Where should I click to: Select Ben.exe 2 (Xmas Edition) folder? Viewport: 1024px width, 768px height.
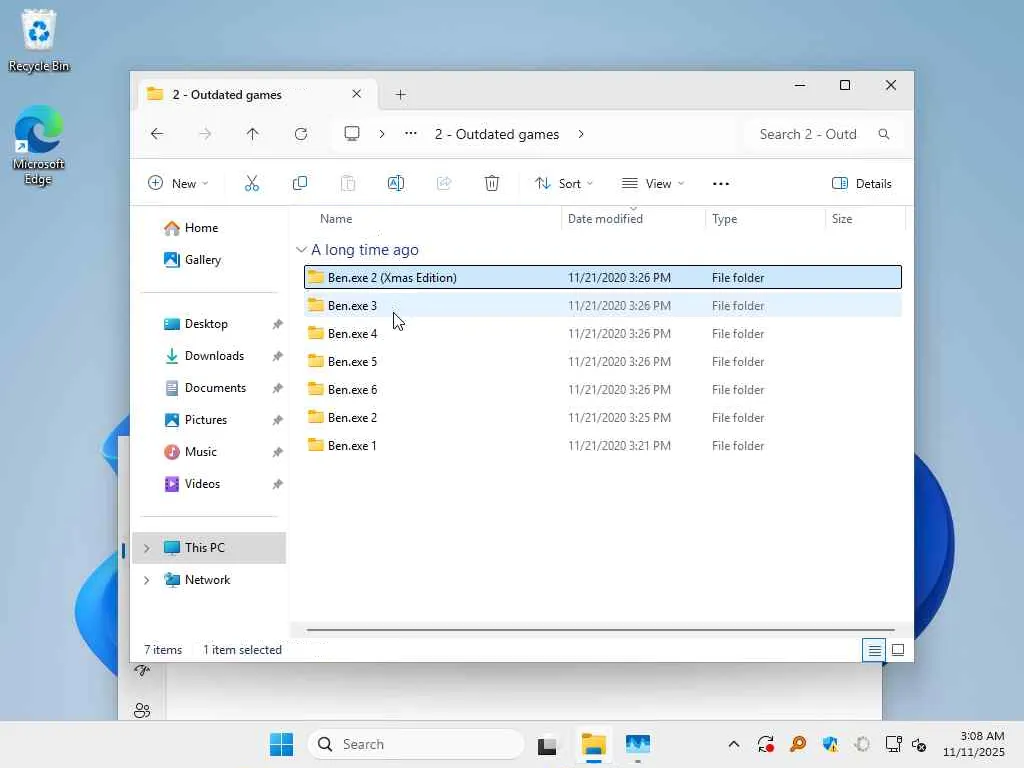[x=603, y=278]
